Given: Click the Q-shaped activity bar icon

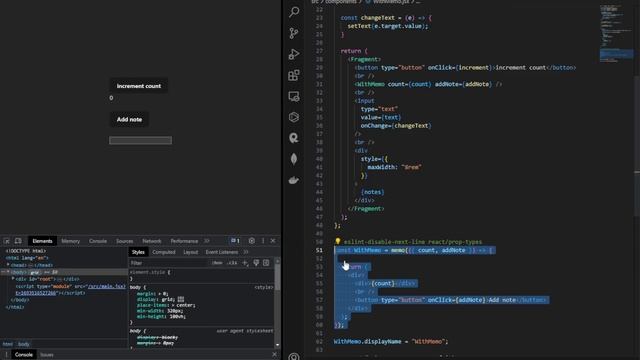Looking at the screenshot, I should click(x=294, y=138).
